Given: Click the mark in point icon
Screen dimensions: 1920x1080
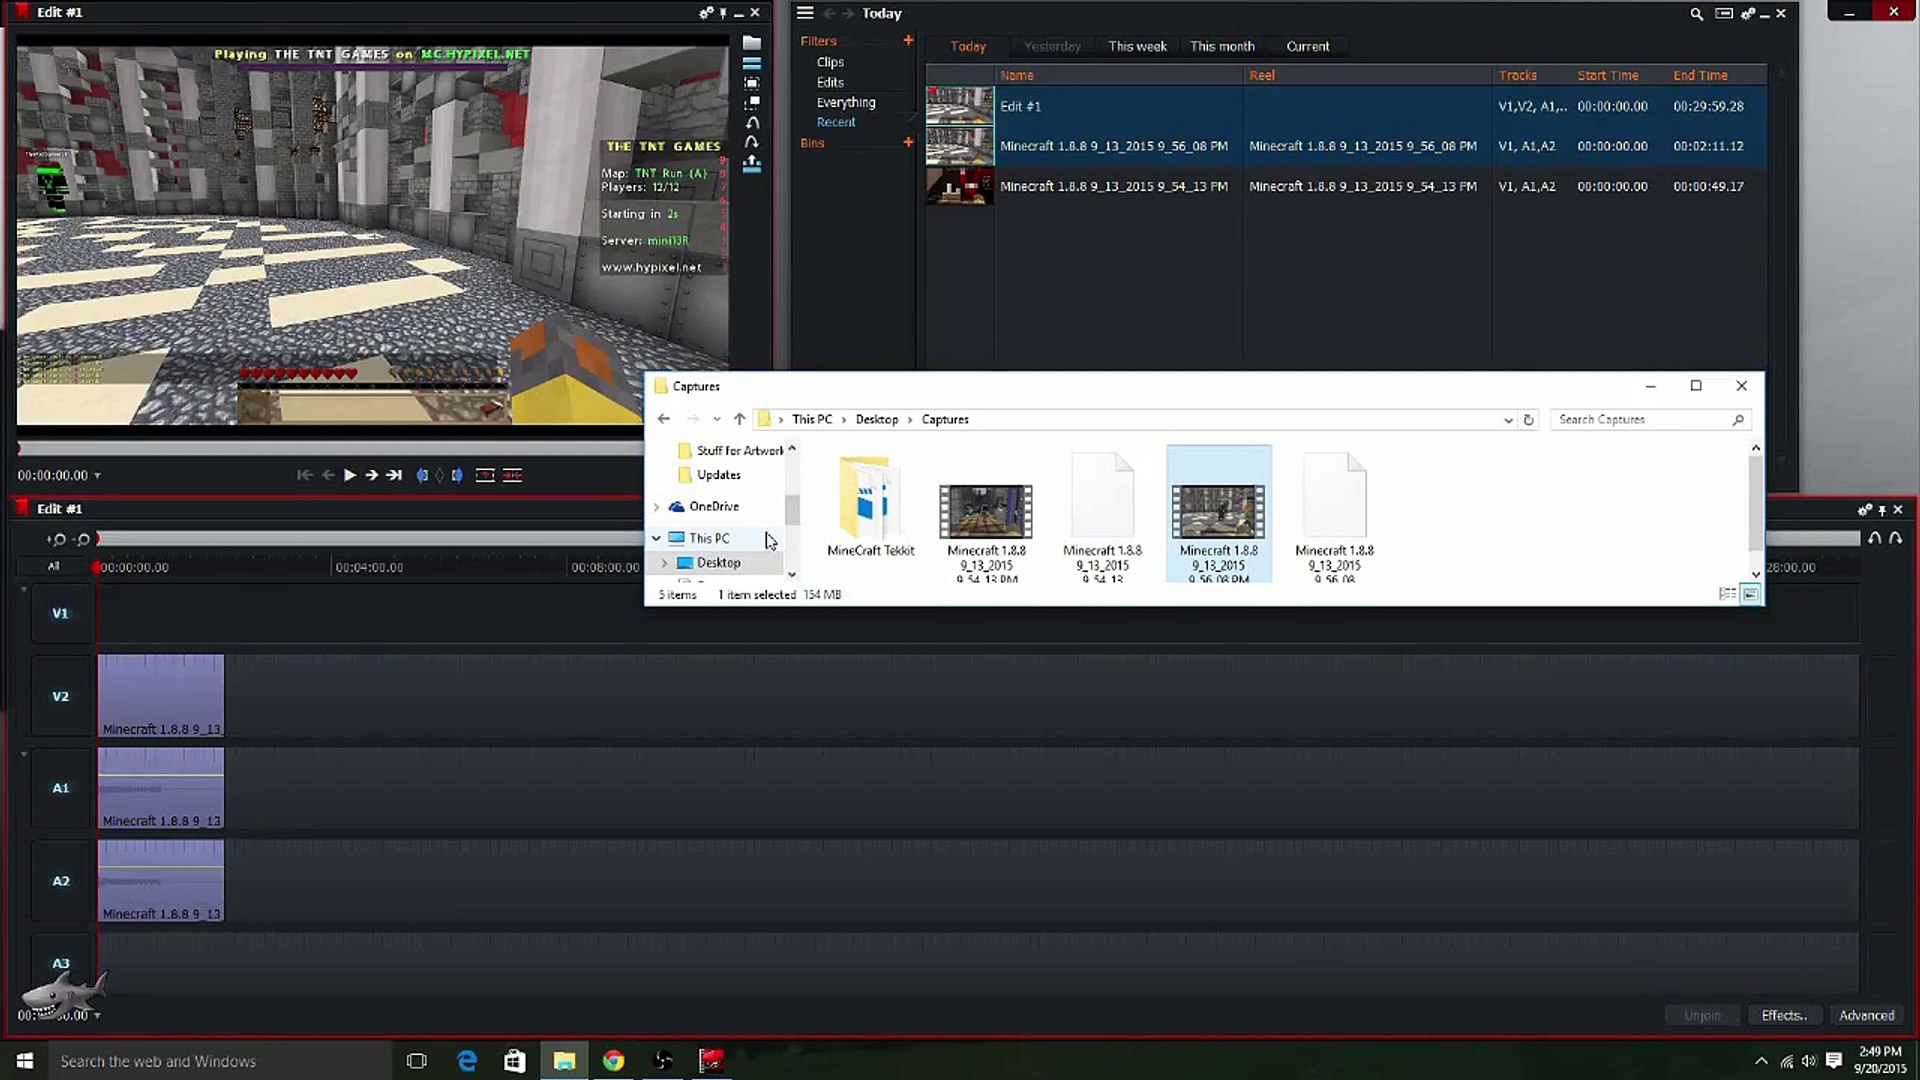Looking at the screenshot, I should (x=422, y=475).
